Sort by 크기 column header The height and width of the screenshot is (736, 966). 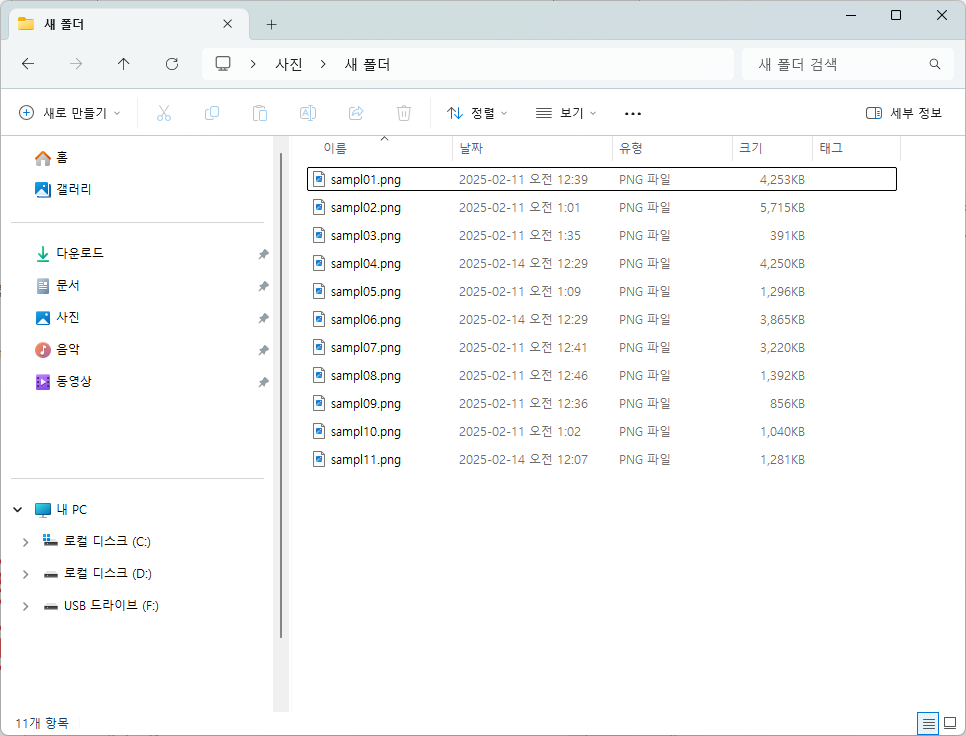coord(750,148)
